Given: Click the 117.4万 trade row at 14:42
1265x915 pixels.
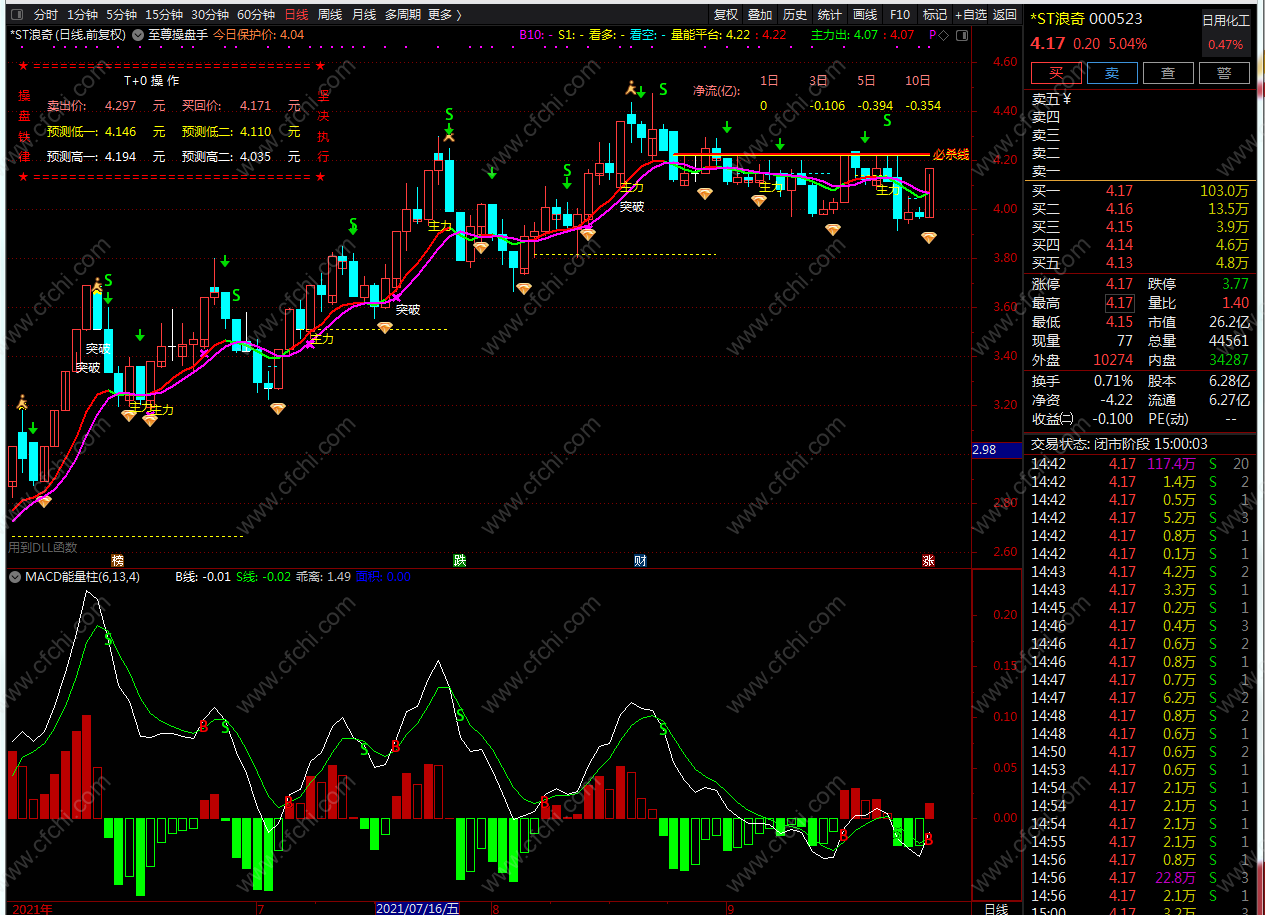Looking at the screenshot, I should [x=1141, y=464].
